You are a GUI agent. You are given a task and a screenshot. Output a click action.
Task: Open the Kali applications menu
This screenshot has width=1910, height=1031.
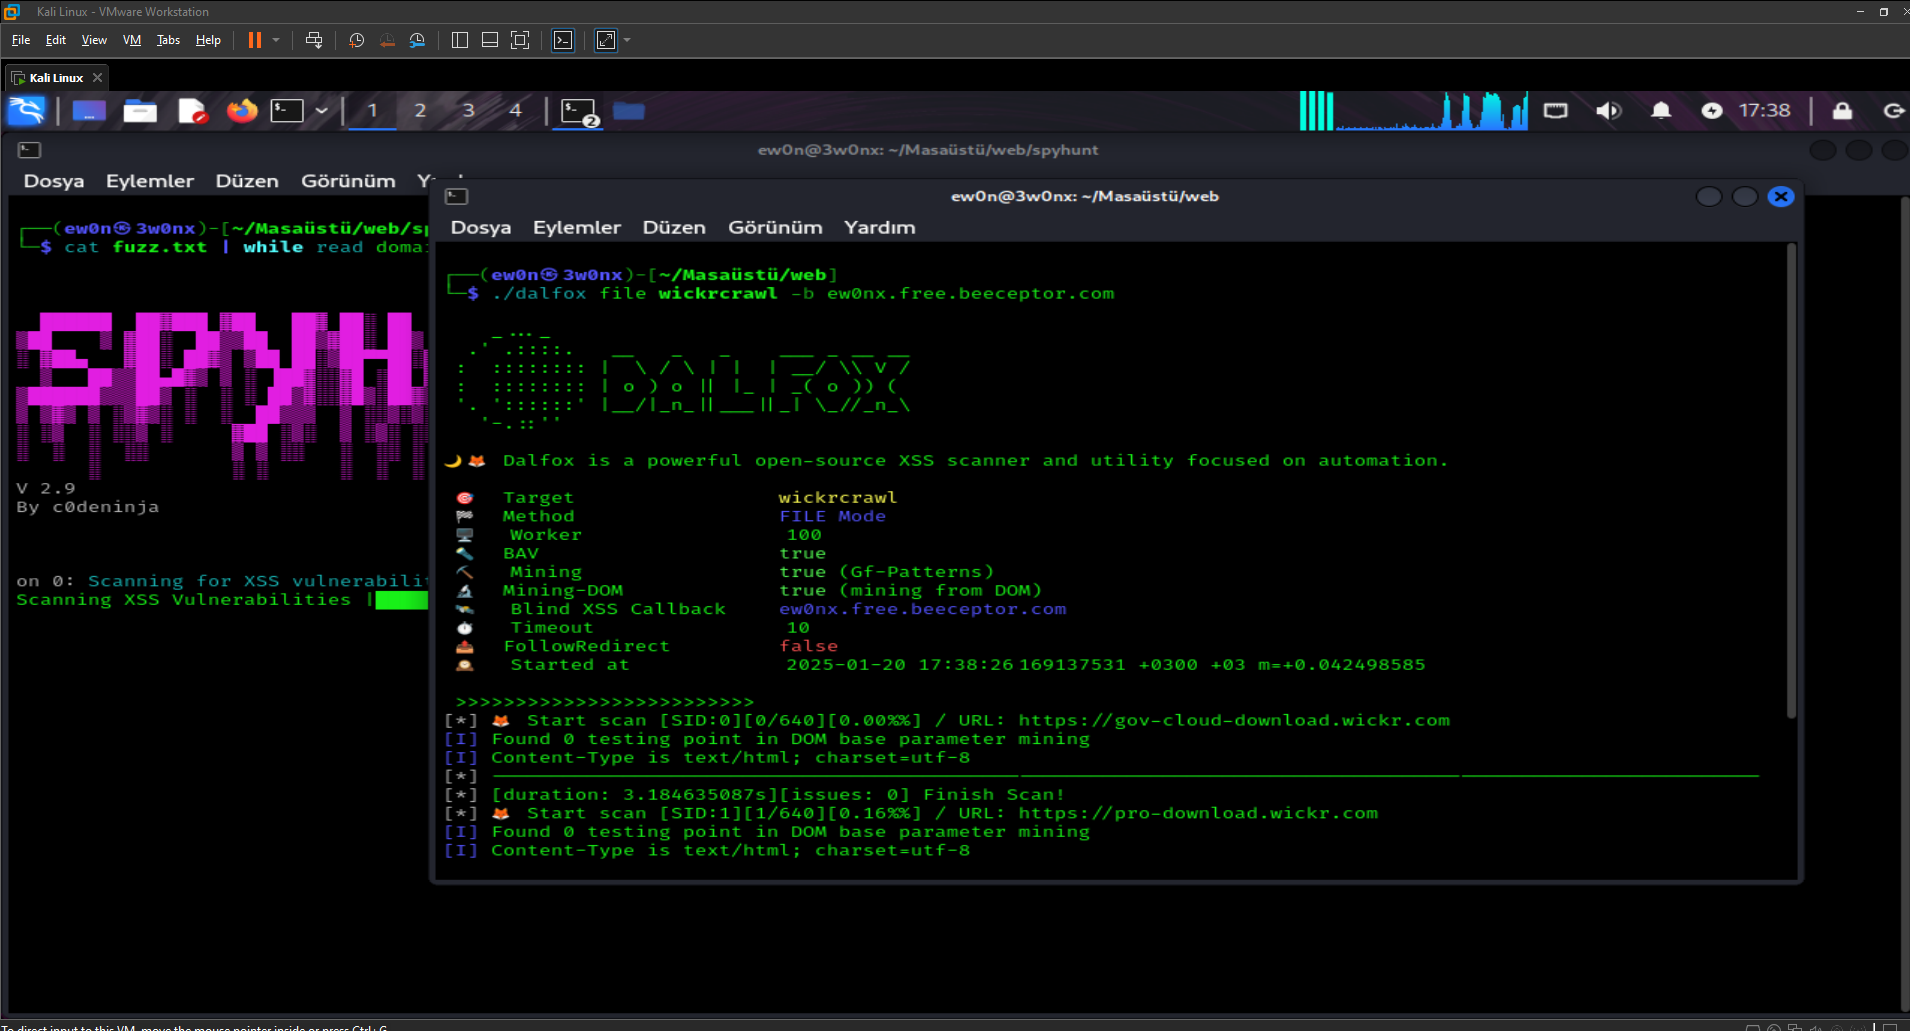[27, 110]
